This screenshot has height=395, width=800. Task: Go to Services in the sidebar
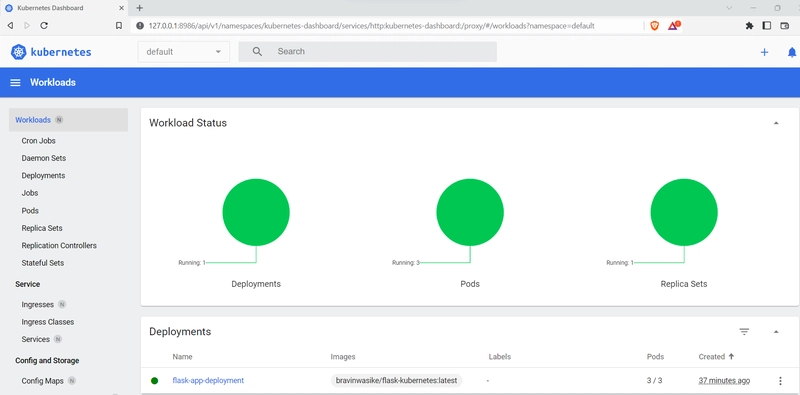(36, 339)
